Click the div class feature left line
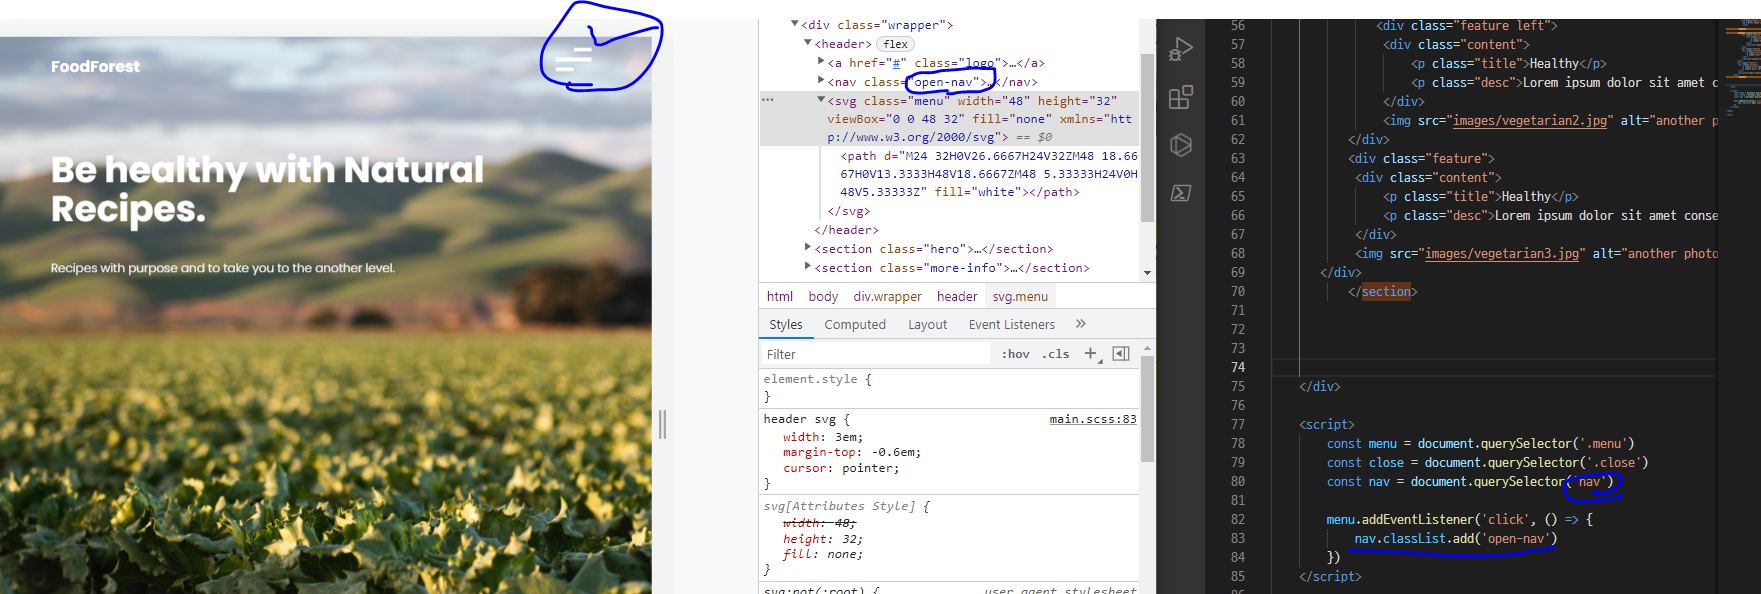This screenshot has width=1761, height=594. tap(1466, 25)
